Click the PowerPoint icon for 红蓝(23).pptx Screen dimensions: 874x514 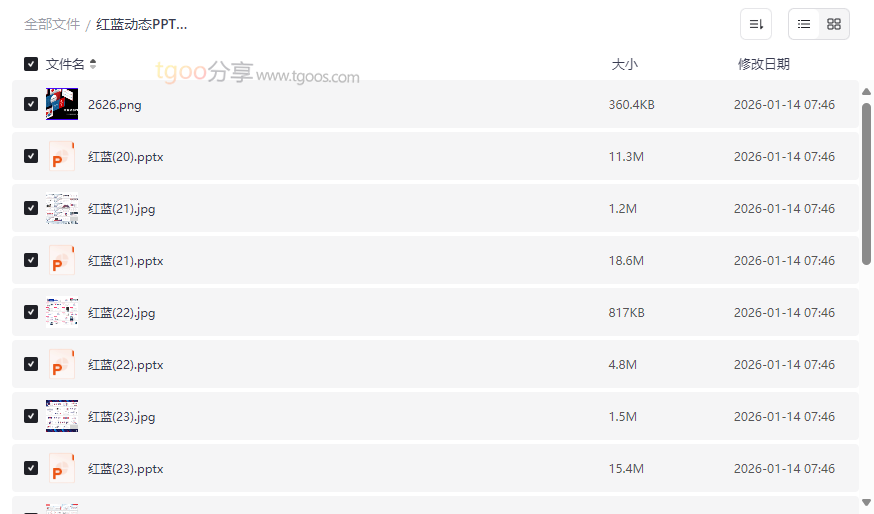click(62, 469)
